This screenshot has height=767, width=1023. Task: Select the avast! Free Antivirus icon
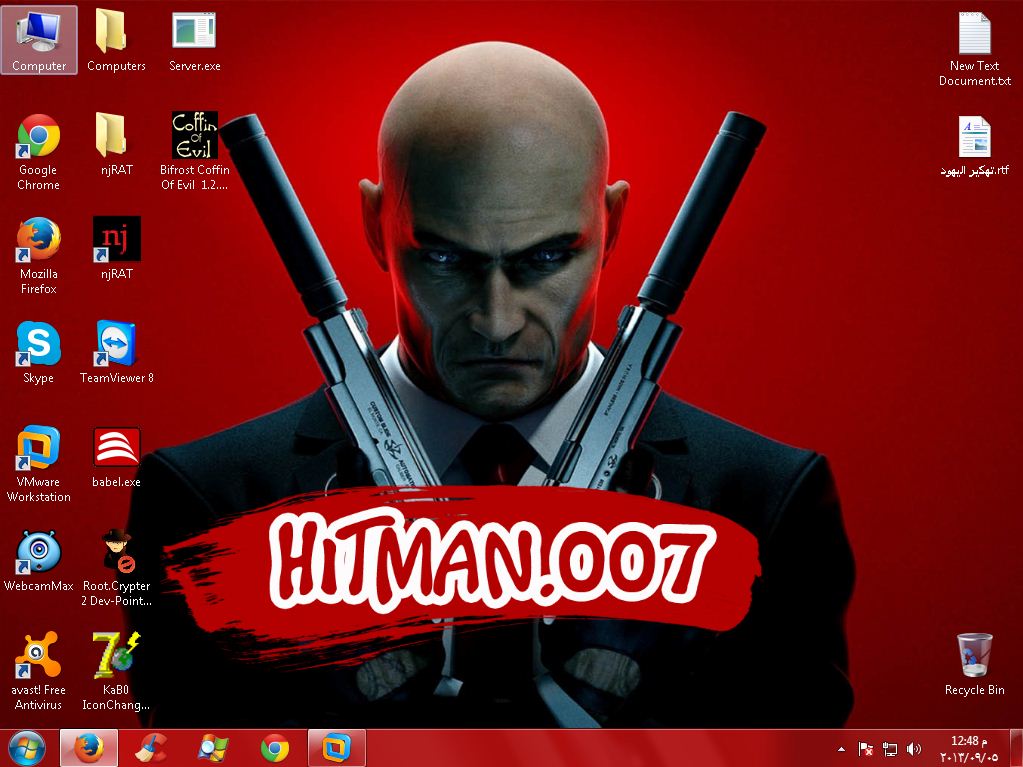pos(38,657)
